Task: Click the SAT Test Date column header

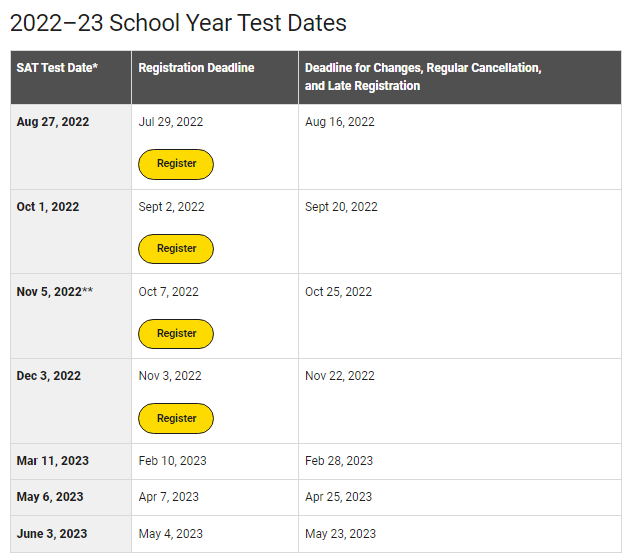Action: tap(57, 68)
